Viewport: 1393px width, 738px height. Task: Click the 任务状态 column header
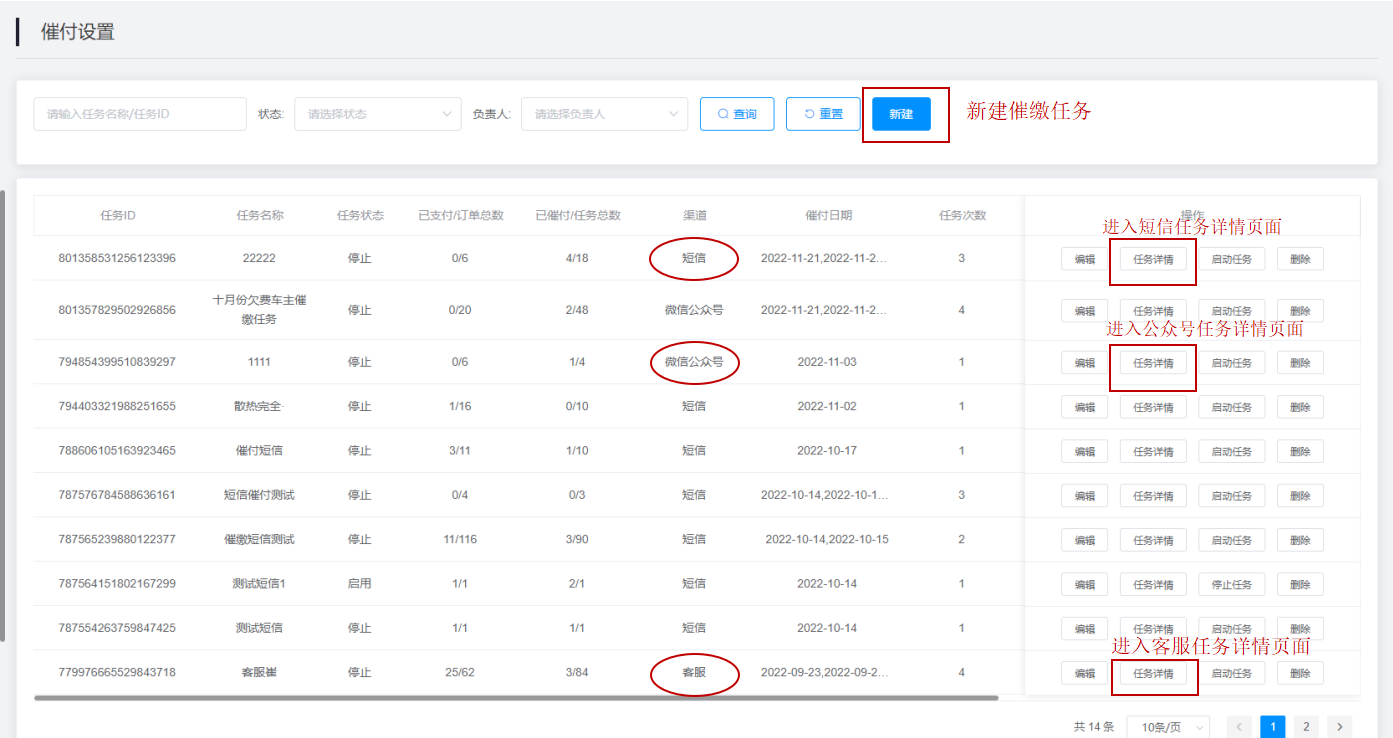pos(360,215)
